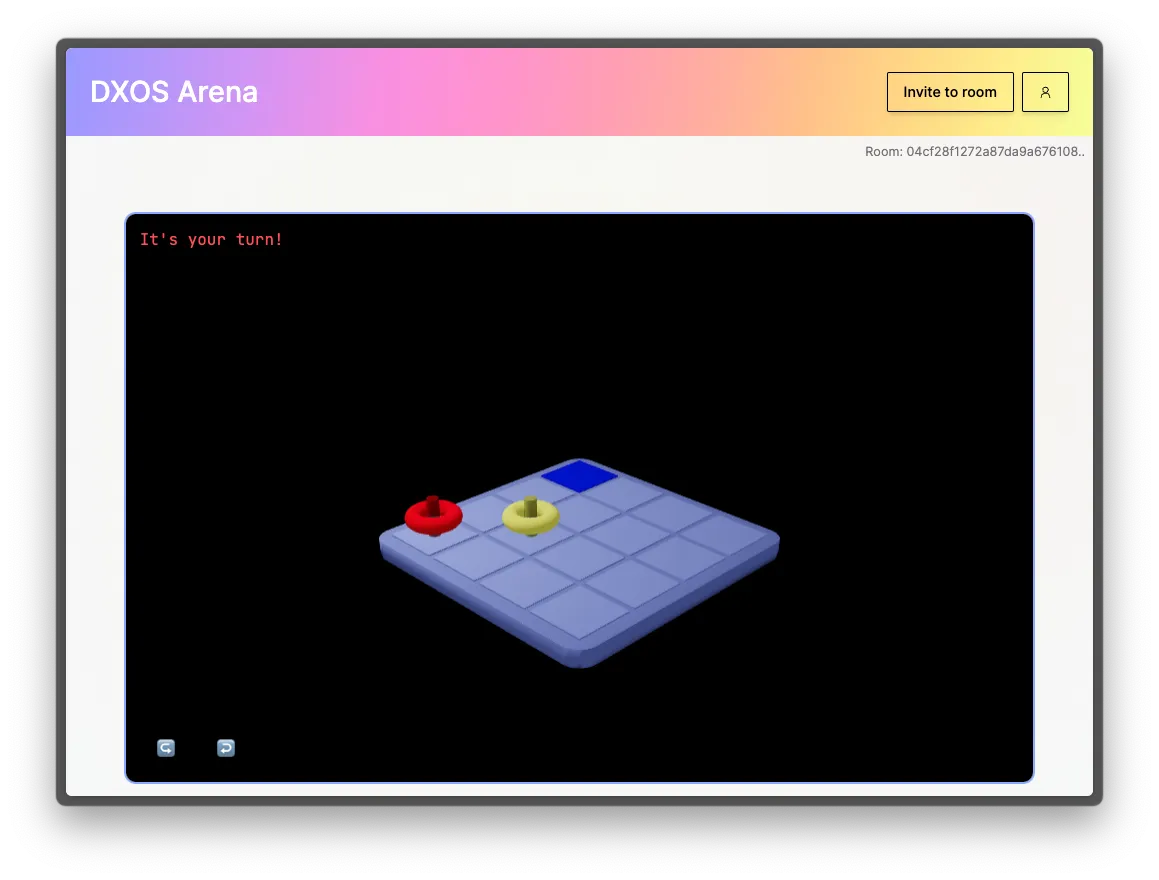Click the Room ID text
1159x880 pixels.
(x=973, y=152)
